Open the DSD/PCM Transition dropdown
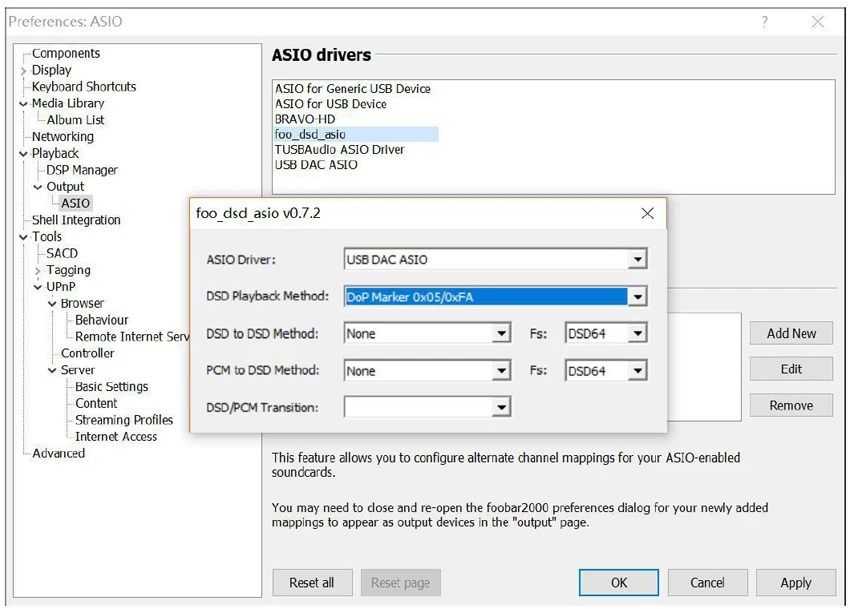The width and height of the screenshot is (850, 609). pos(501,407)
